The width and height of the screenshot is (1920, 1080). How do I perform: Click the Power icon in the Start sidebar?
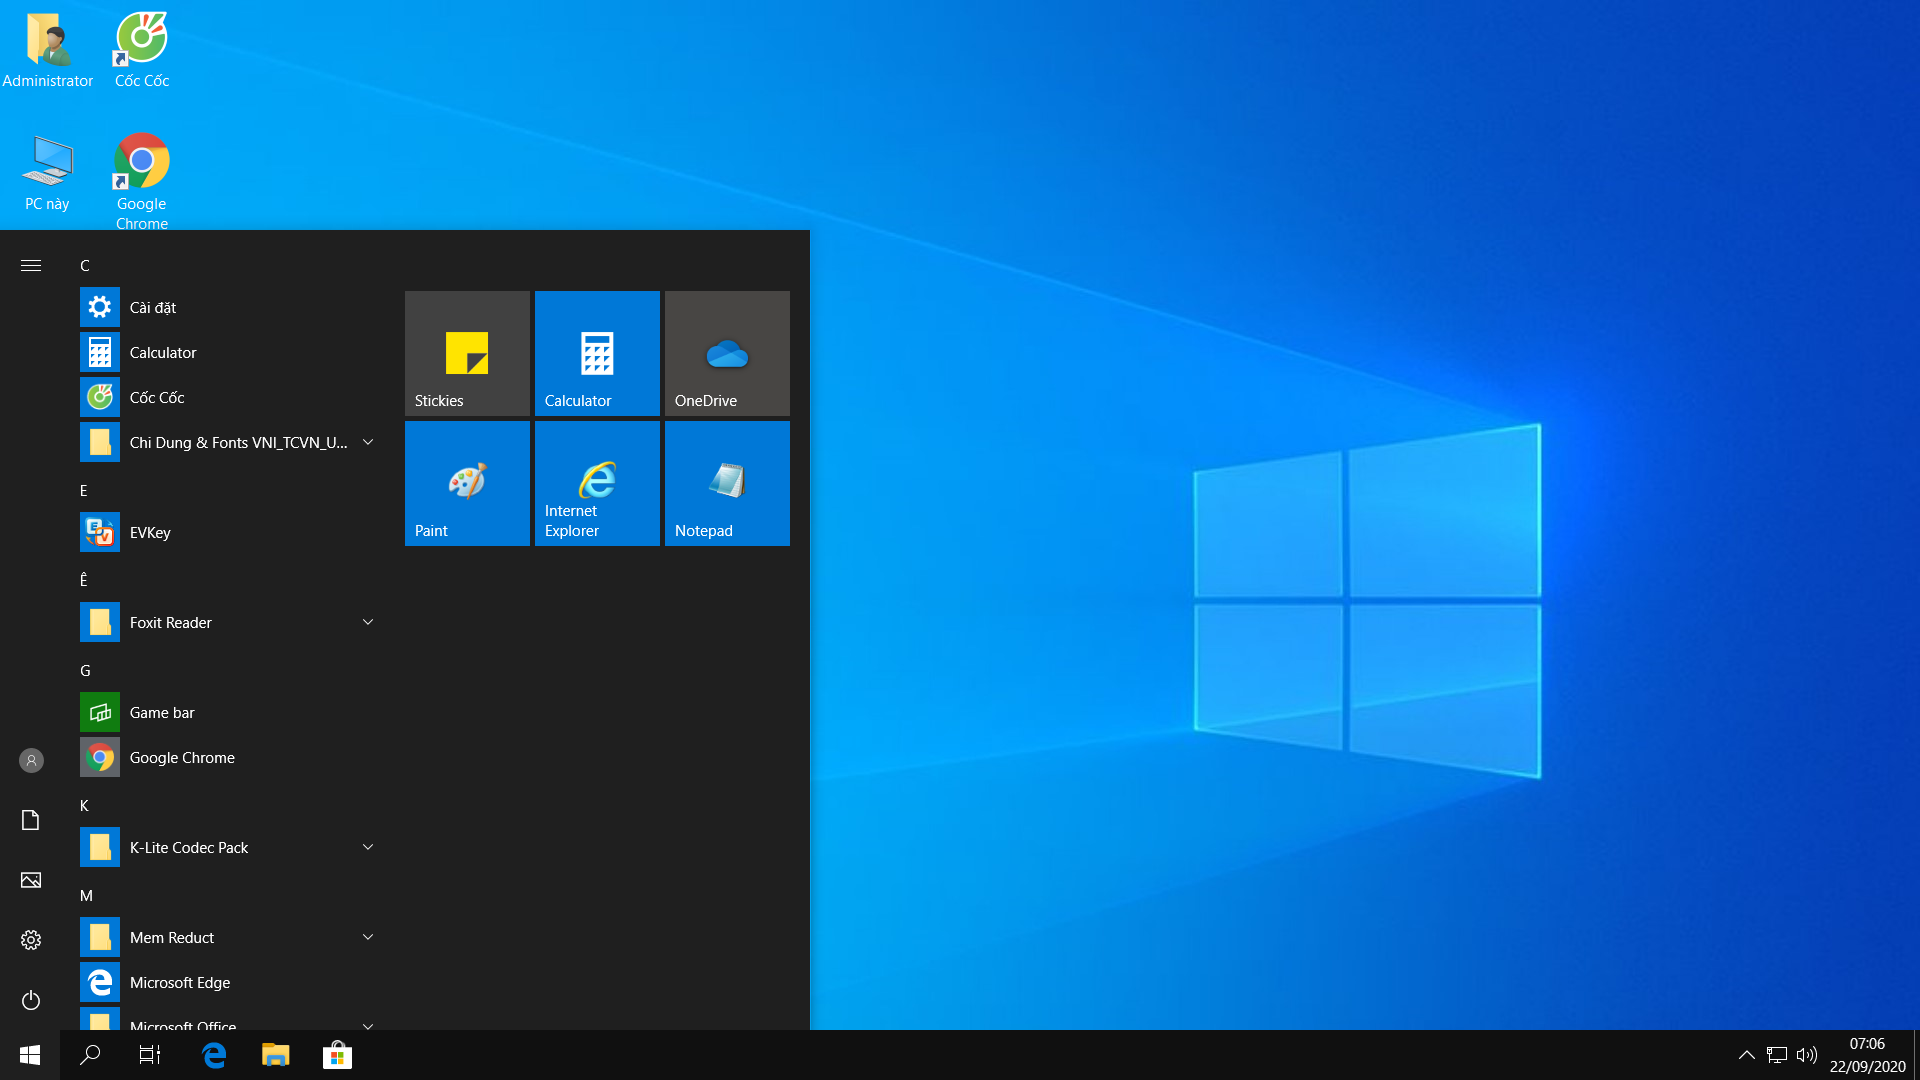point(31,1000)
